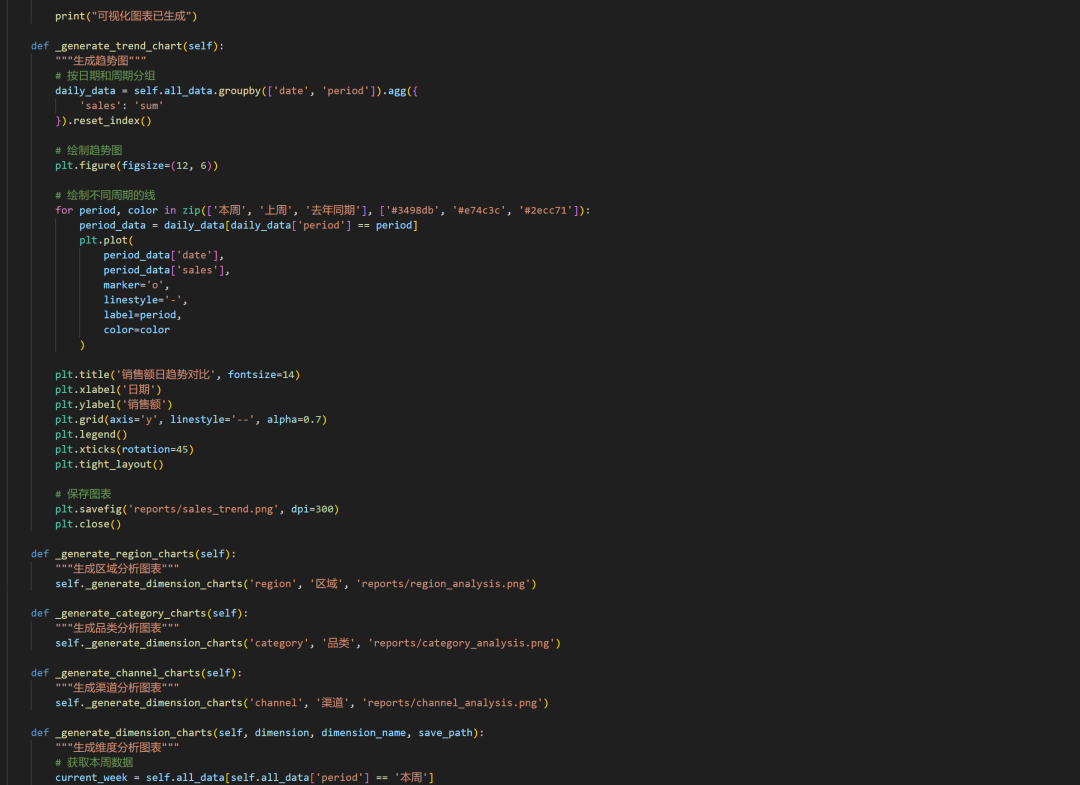The height and width of the screenshot is (785, 1080).
Task: Click the print statement at the top
Action: click(125, 16)
